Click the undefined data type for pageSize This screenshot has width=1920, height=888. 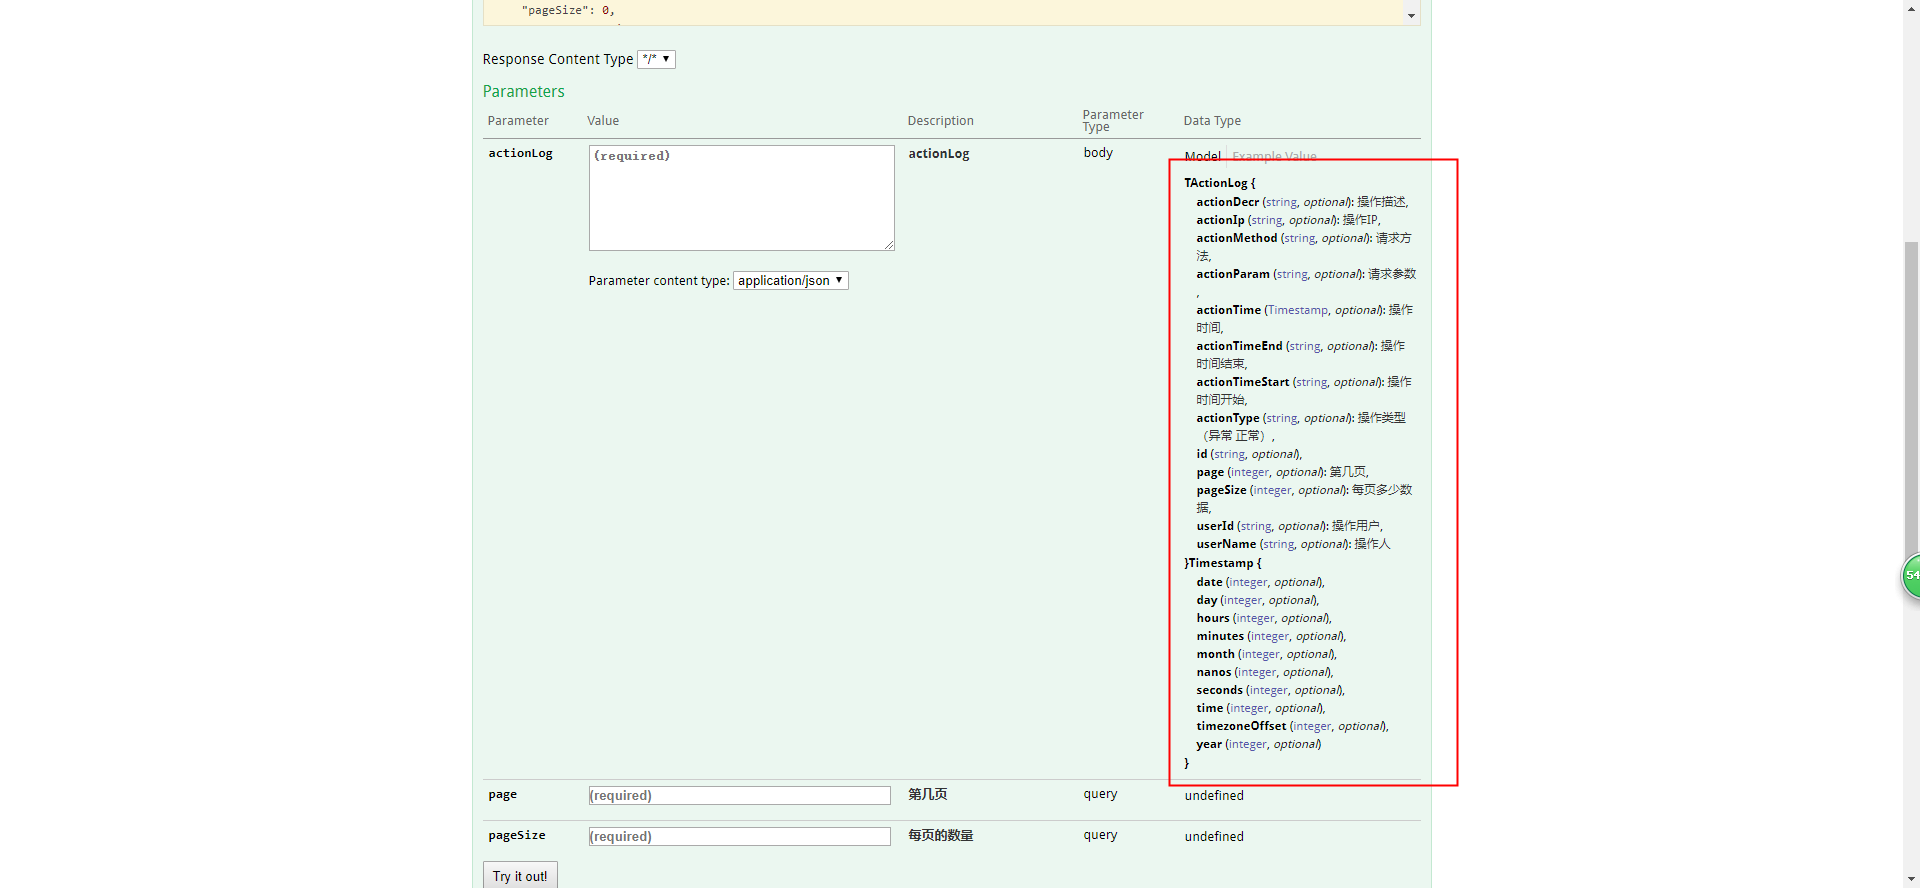(x=1214, y=836)
